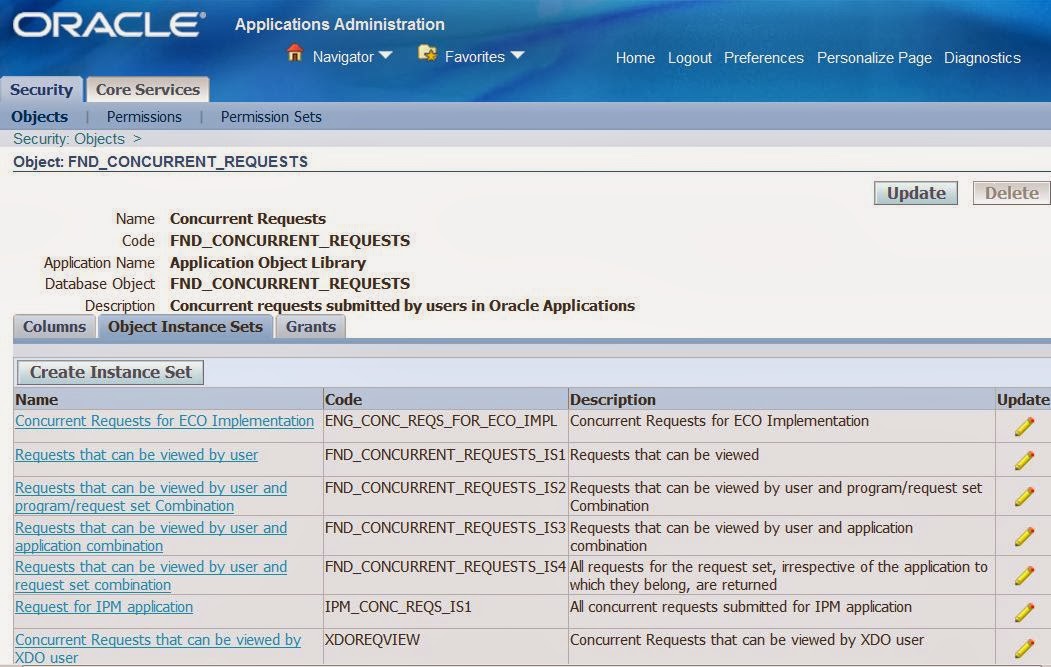1051x667 pixels.
Task: Open the Preferences link
Action: pos(763,58)
